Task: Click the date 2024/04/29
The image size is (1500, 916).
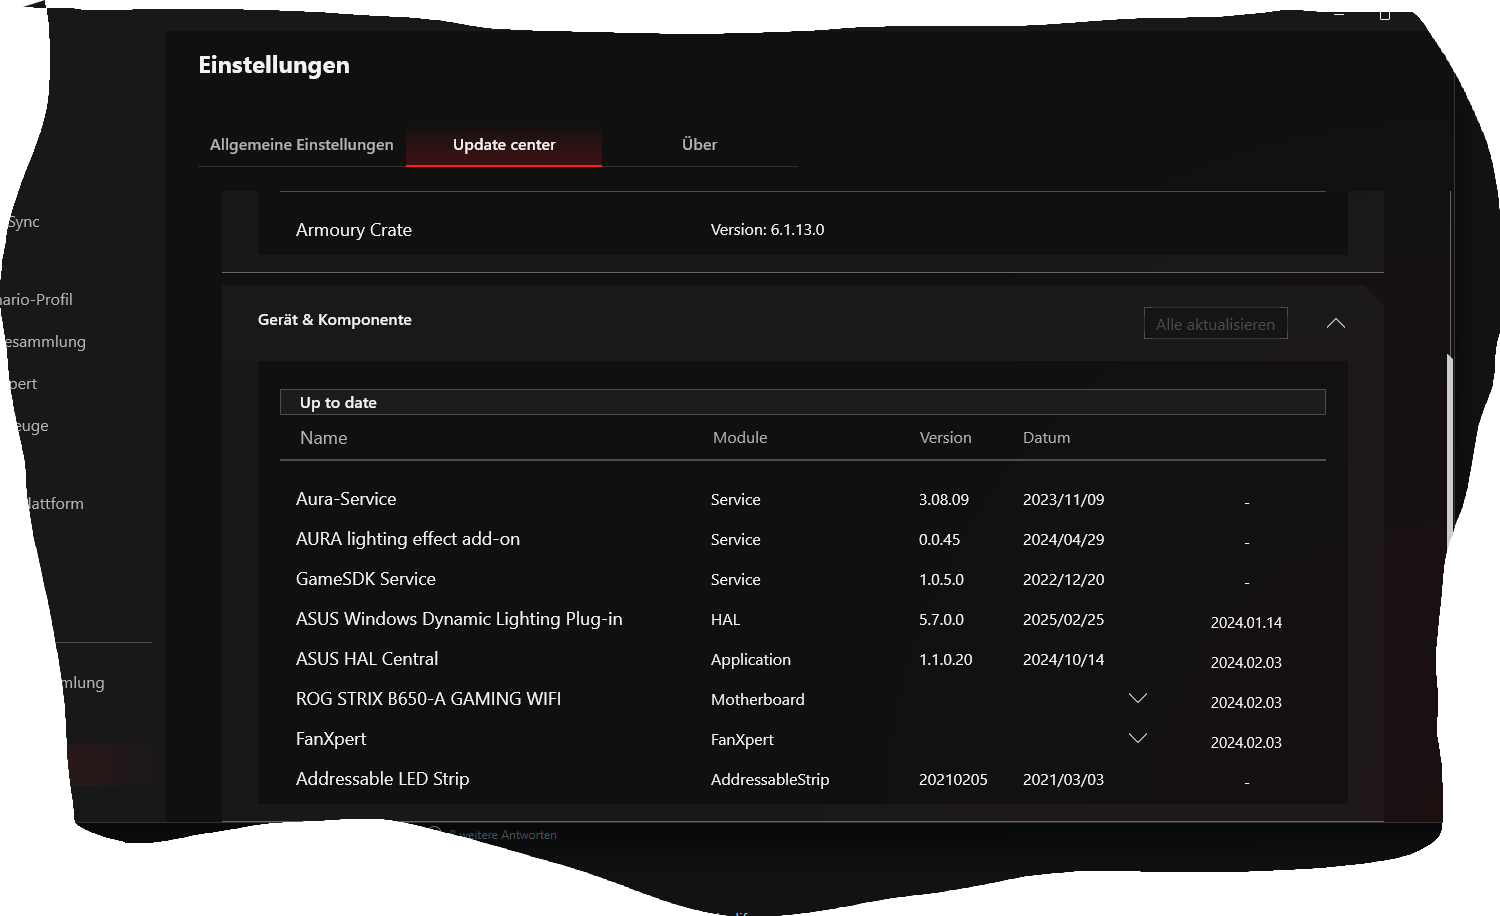Action: (x=1063, y=540)
